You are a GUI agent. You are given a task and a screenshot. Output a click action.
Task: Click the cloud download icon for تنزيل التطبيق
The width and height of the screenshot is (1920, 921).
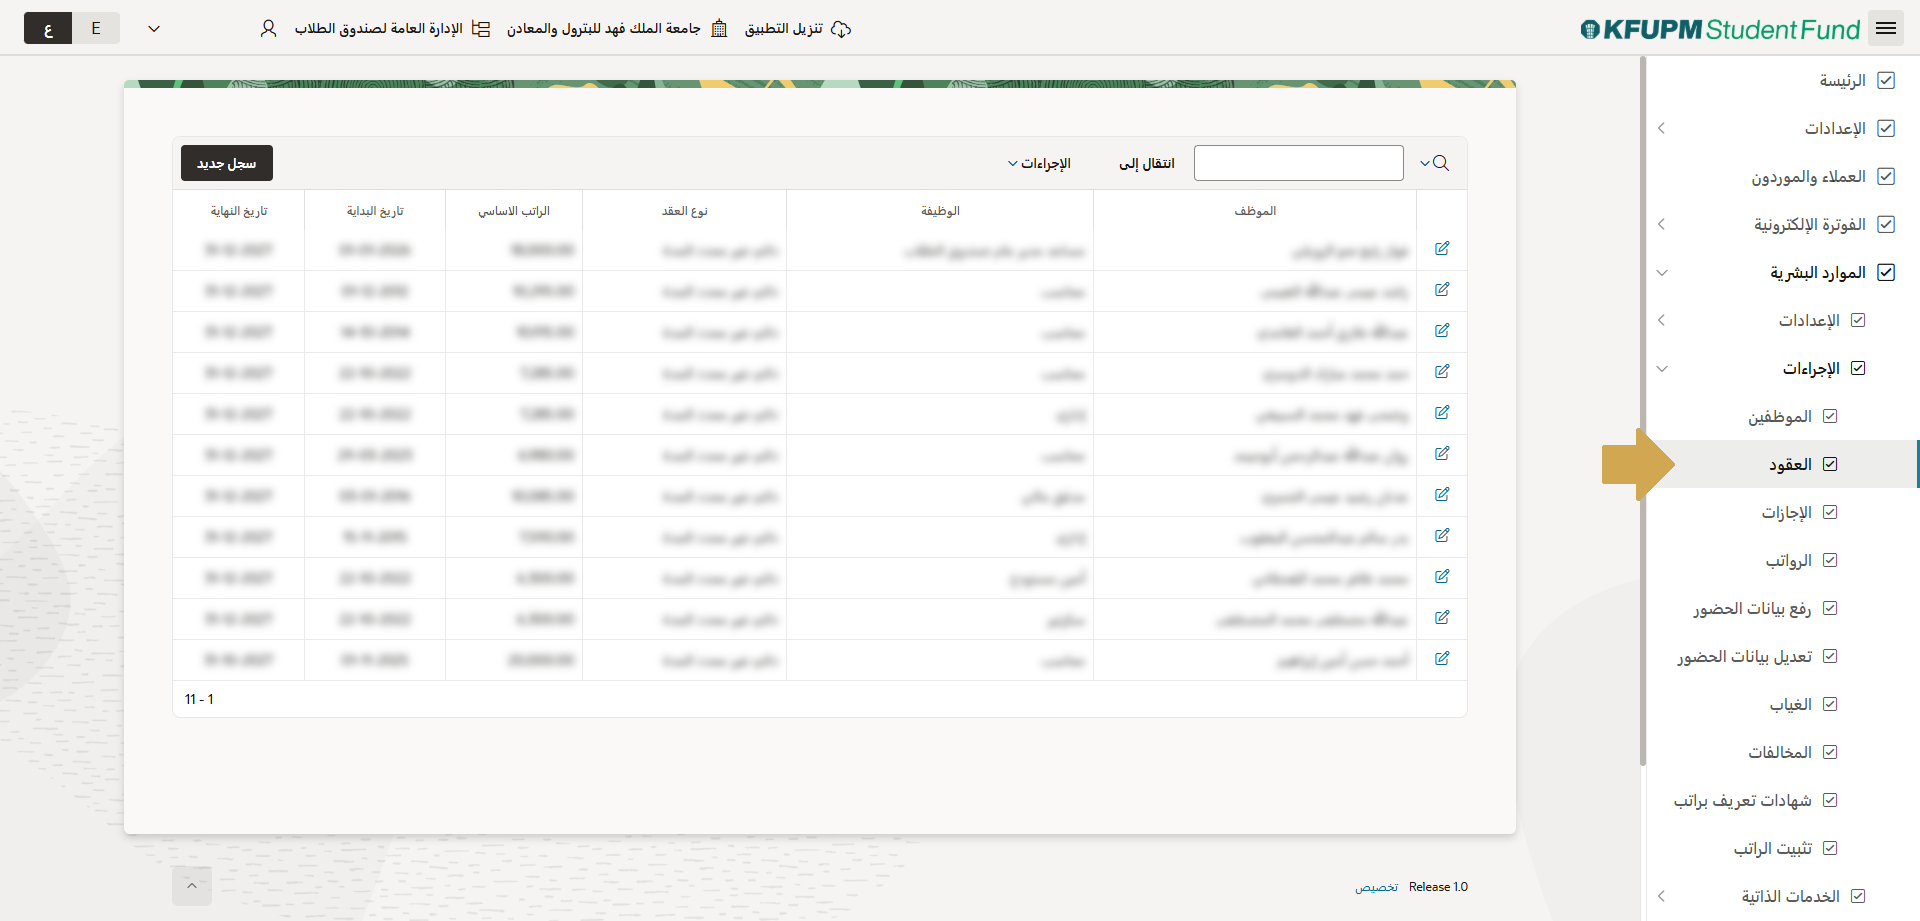(841, 29)
